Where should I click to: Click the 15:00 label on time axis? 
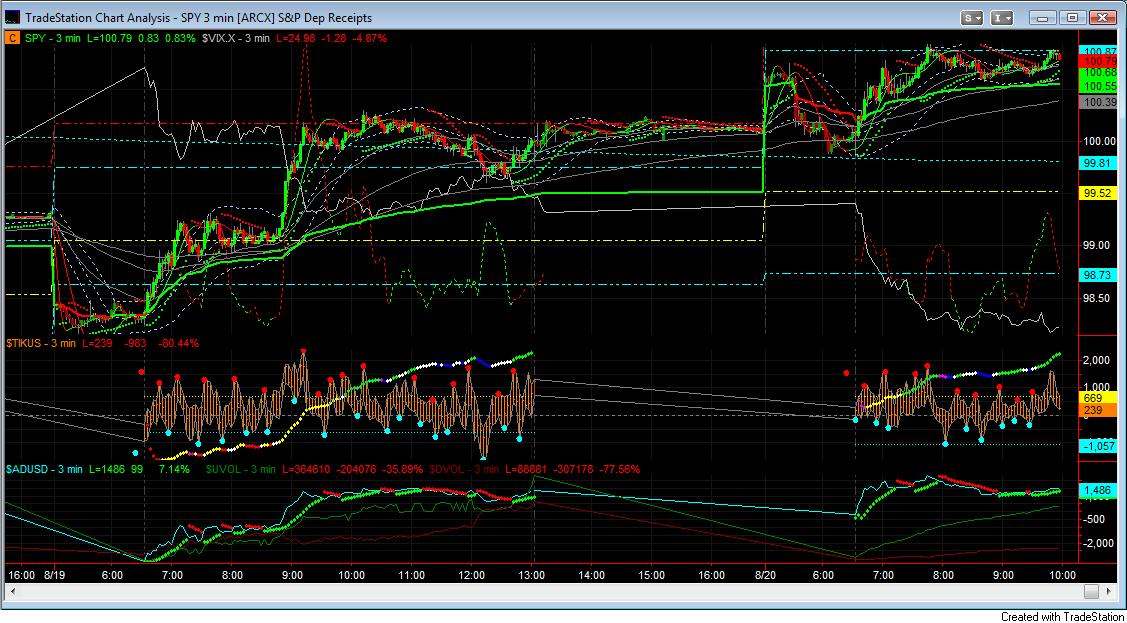tap(649, 574)
